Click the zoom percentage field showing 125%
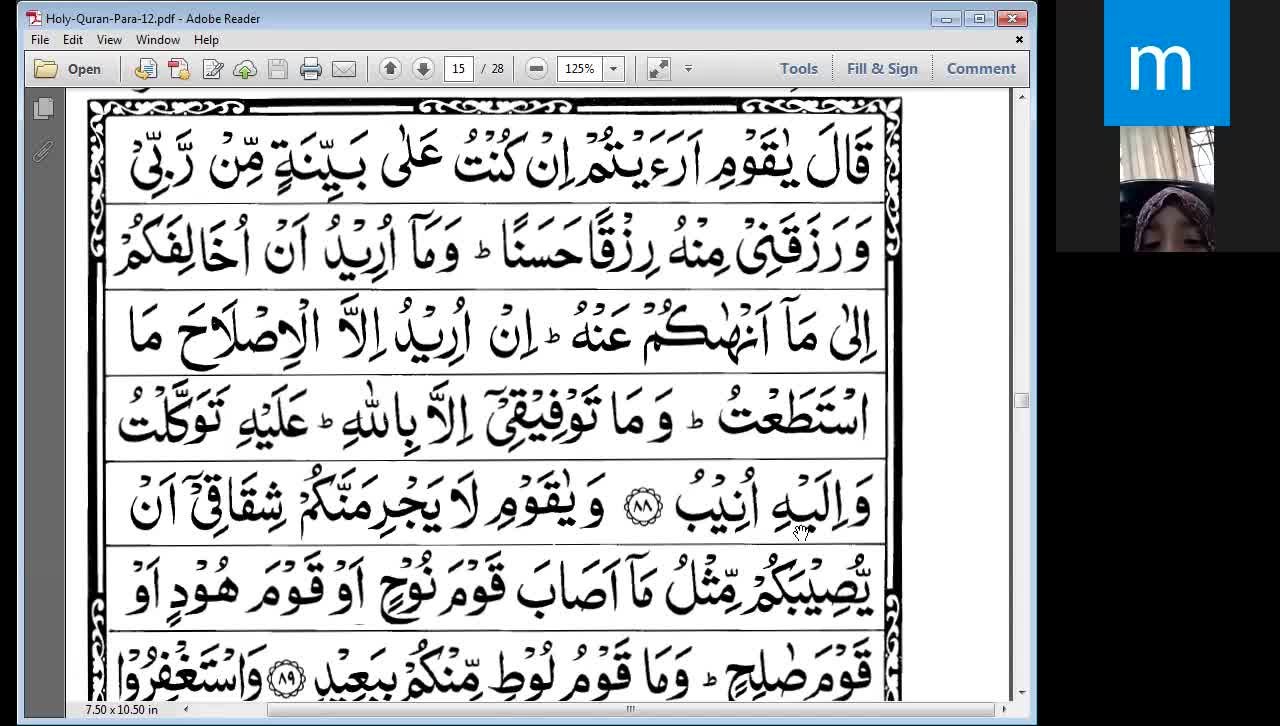The height and width of the screenshot is (726, 1280). (x=580, y=69)
